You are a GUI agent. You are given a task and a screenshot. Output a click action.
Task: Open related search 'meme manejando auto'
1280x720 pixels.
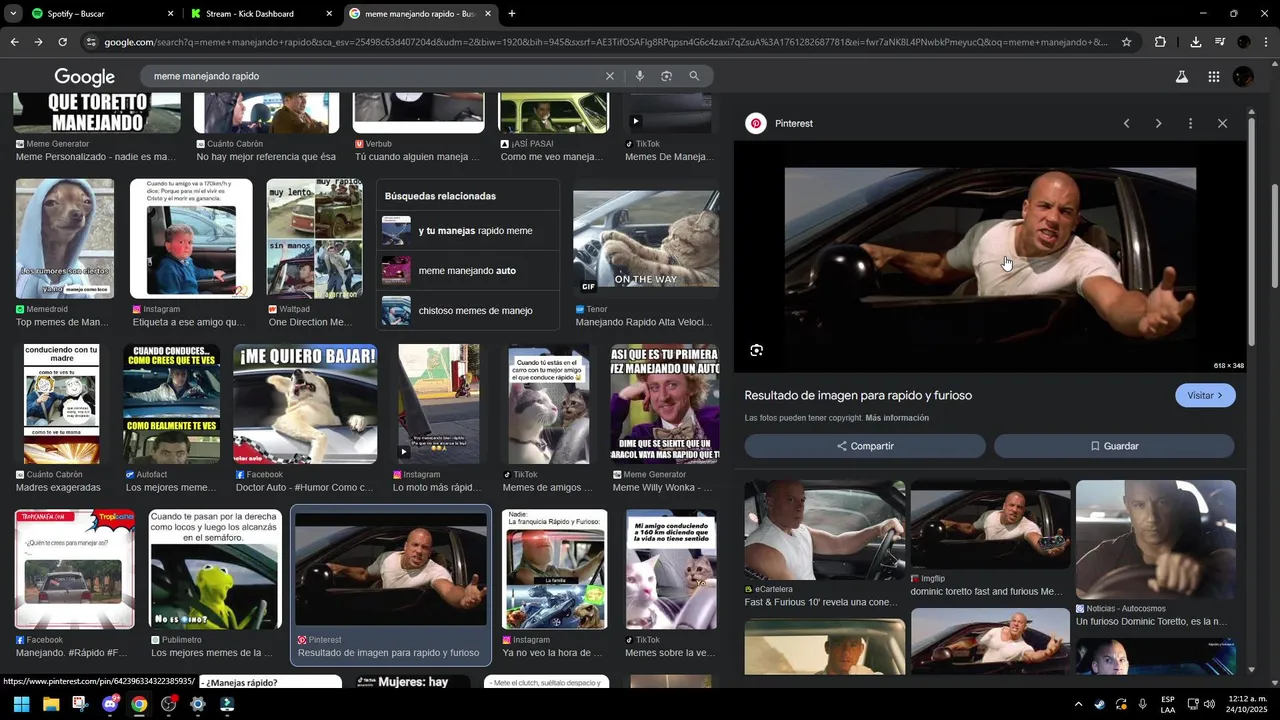point(468,271)
